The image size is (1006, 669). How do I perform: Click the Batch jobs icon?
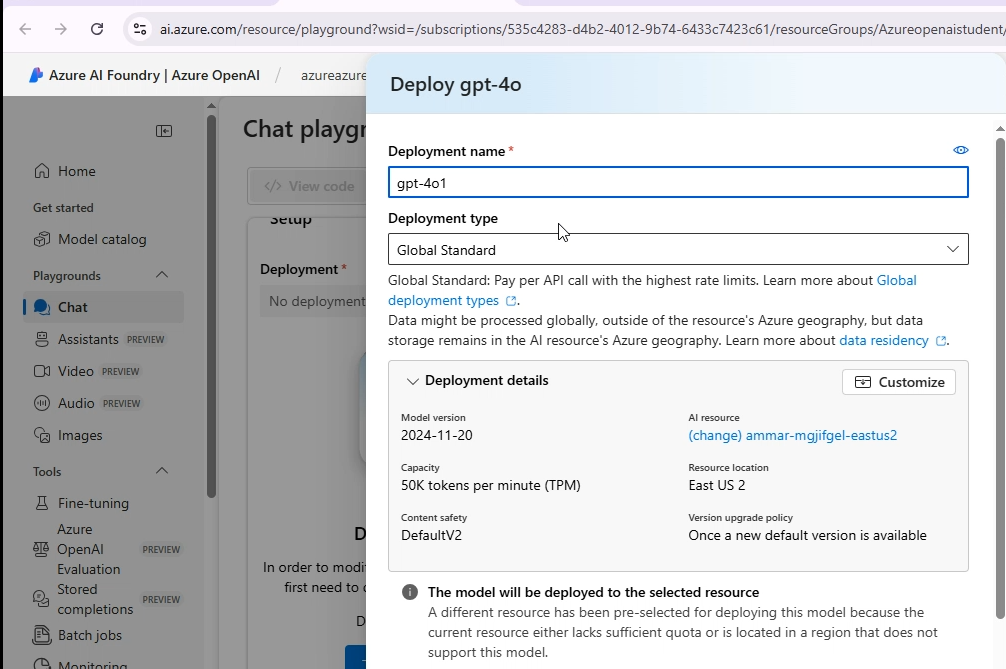pos(42,635)
